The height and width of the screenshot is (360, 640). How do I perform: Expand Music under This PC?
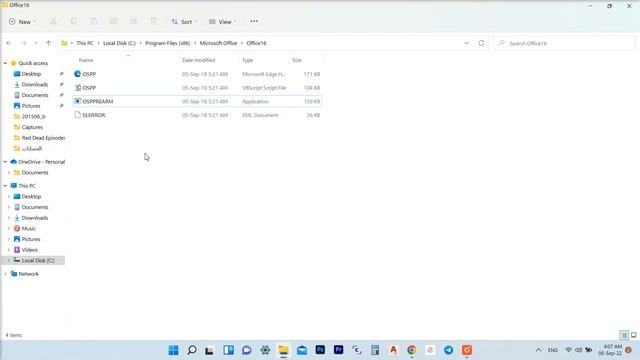tap(9, 229)
